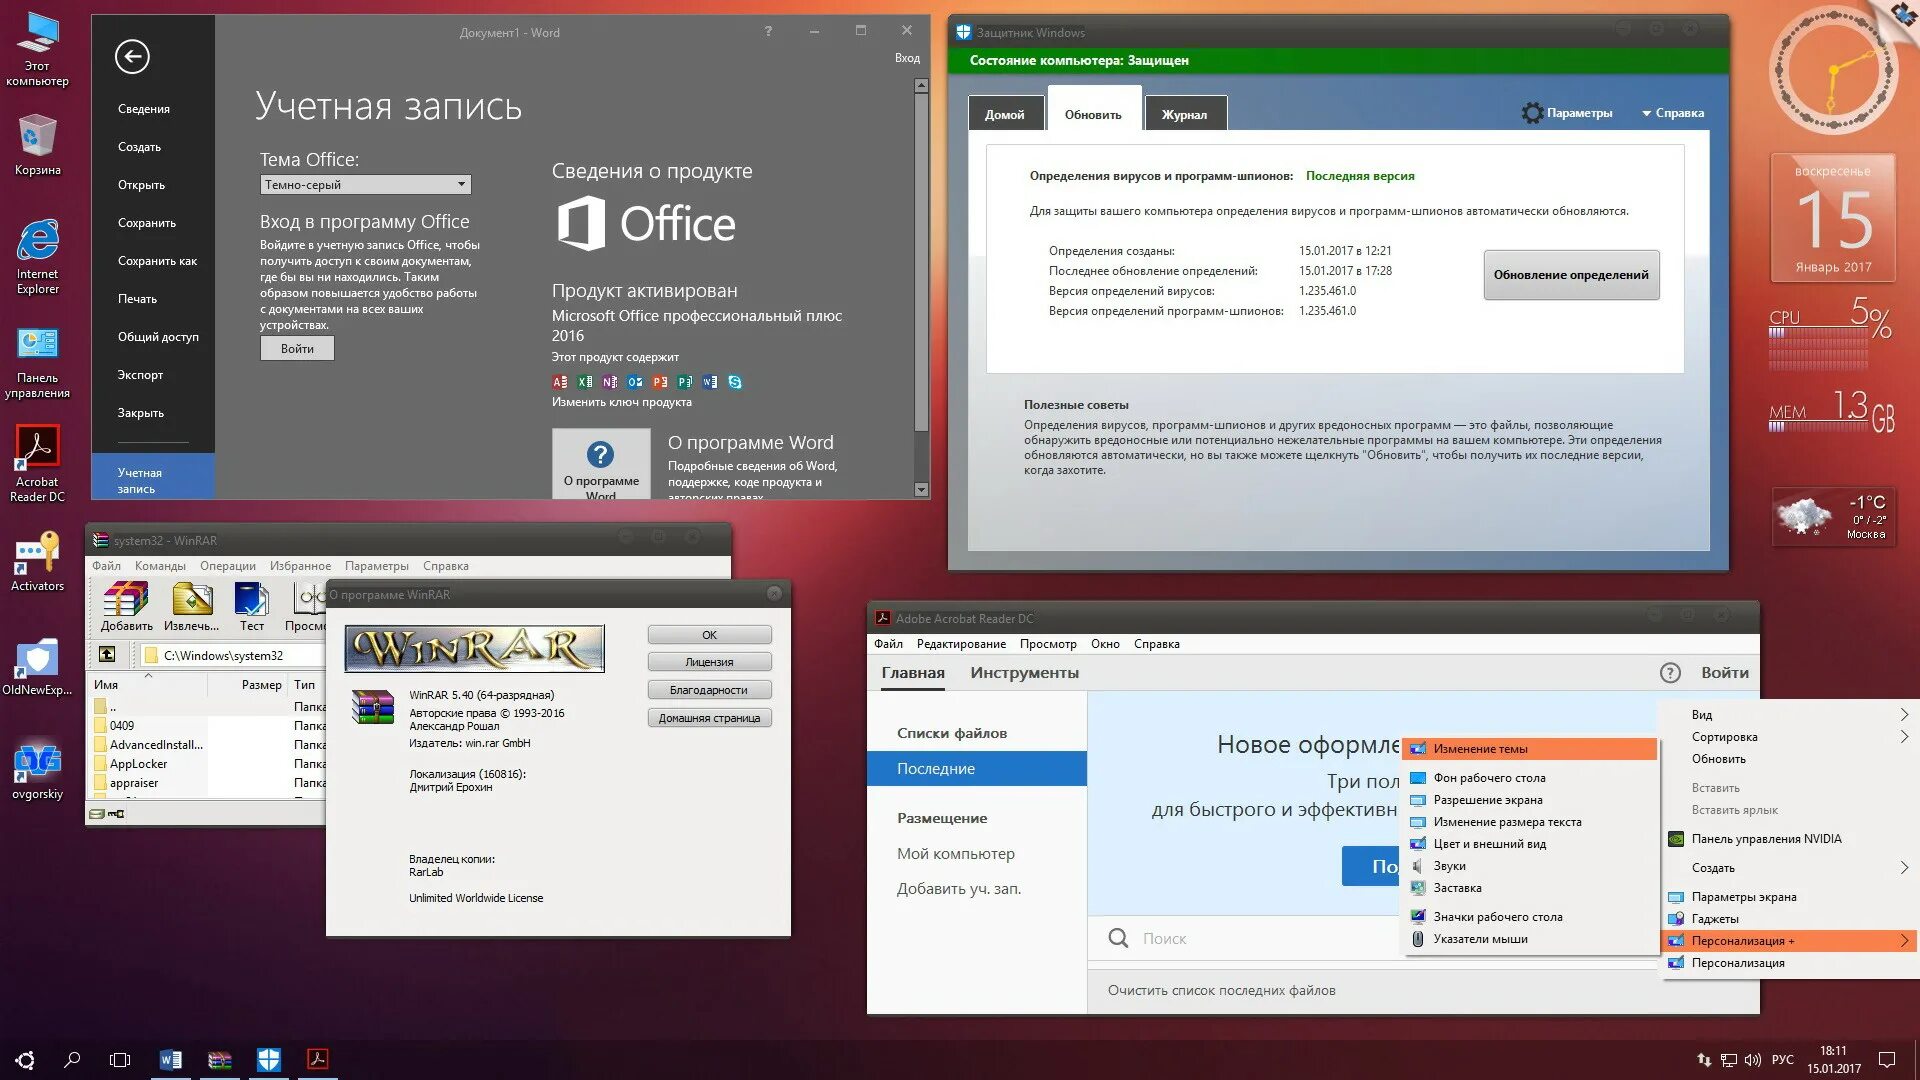The image size is (1920, 1080).
Task: Click the Access icon in Office products
Action: (x=560, y=382)
